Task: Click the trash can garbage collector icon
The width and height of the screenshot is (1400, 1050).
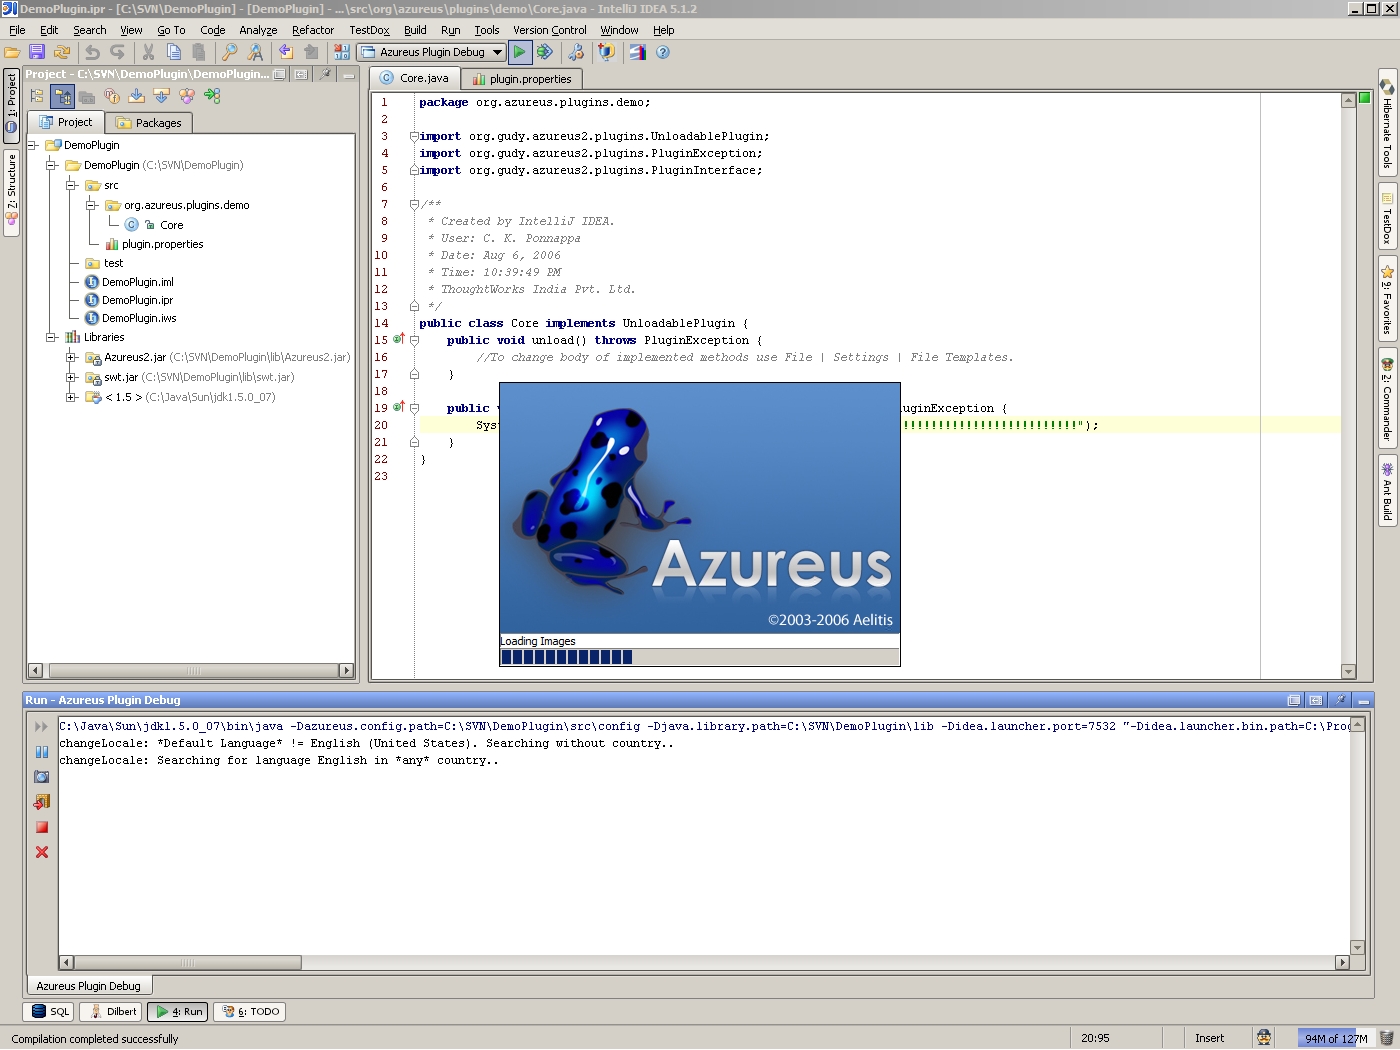Action: [1387, 1038]
